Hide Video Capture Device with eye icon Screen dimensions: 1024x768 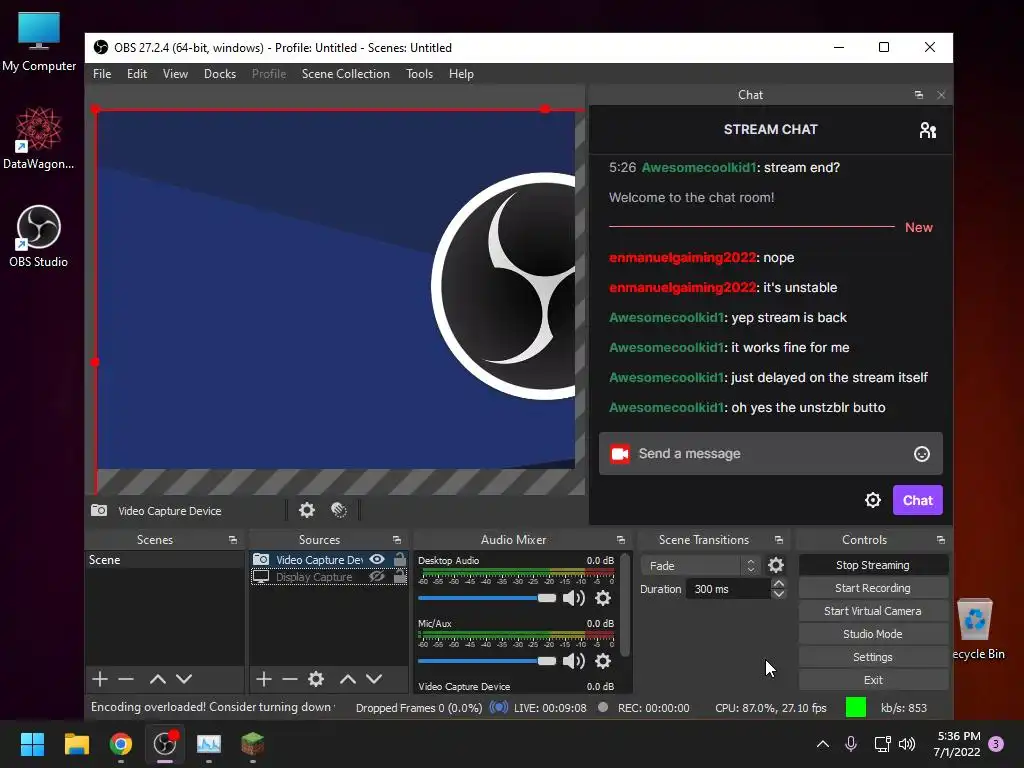tap(377, 559)
